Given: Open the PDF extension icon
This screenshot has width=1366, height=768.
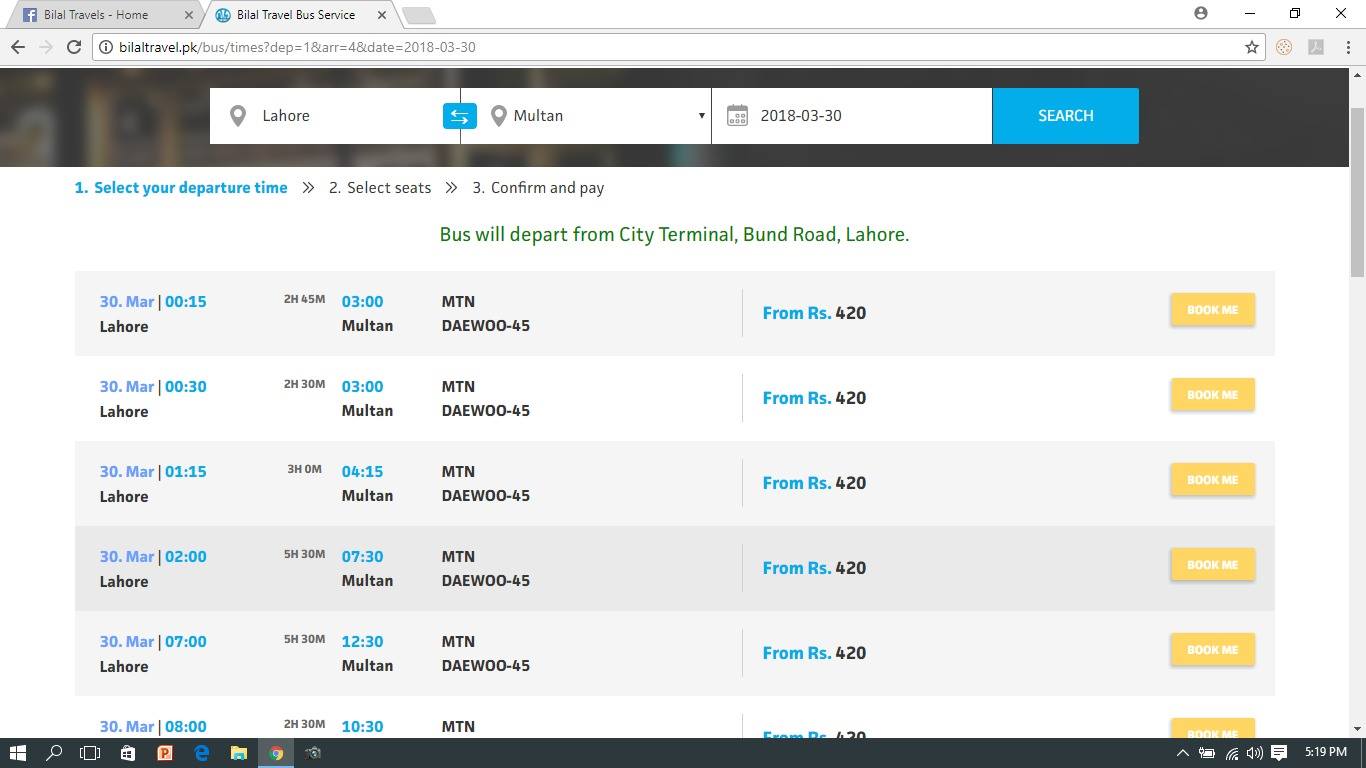Looking at the screenshot, I should pos(1315,47).
